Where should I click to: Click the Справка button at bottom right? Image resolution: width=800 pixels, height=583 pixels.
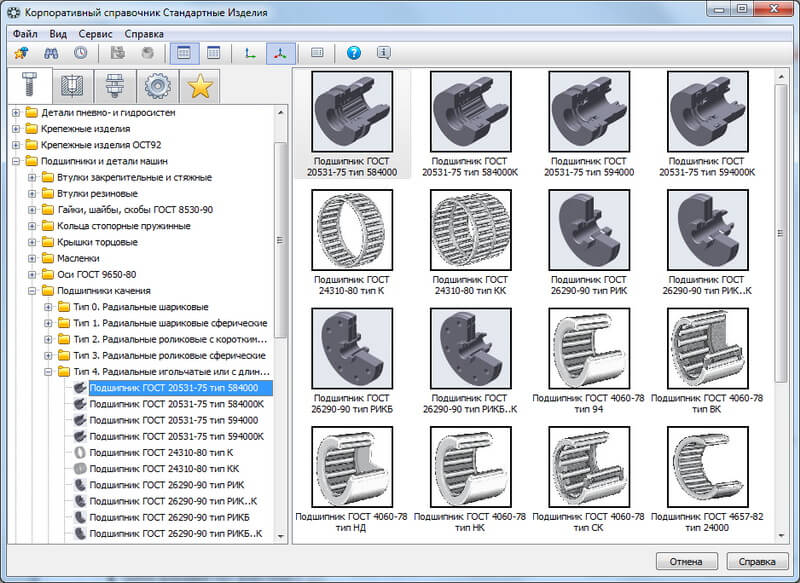click(x=757, y=562)
